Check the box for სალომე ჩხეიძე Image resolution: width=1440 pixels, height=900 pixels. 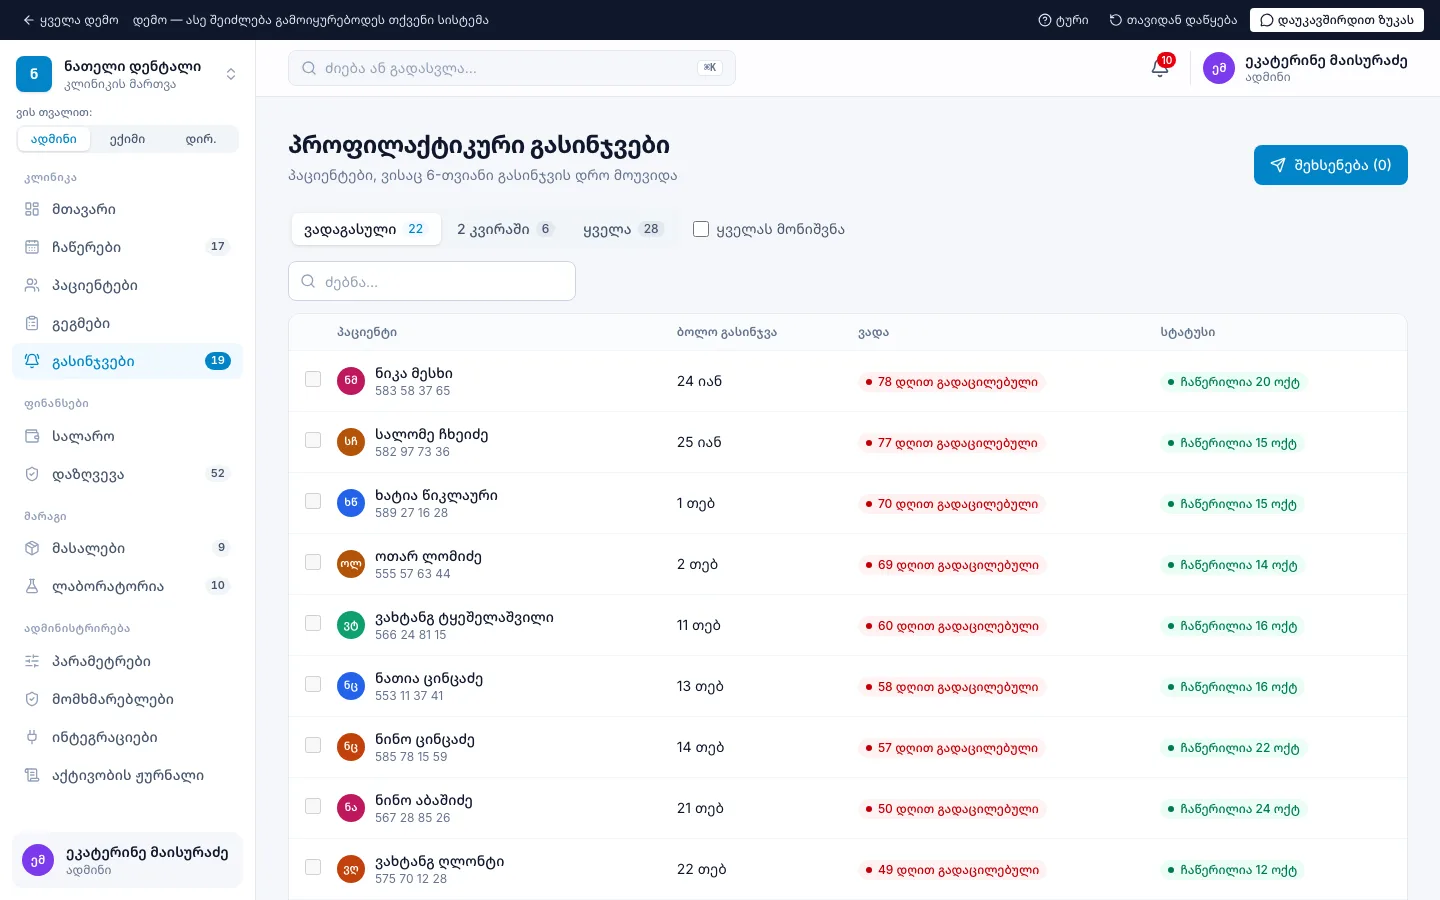point(313,440)
